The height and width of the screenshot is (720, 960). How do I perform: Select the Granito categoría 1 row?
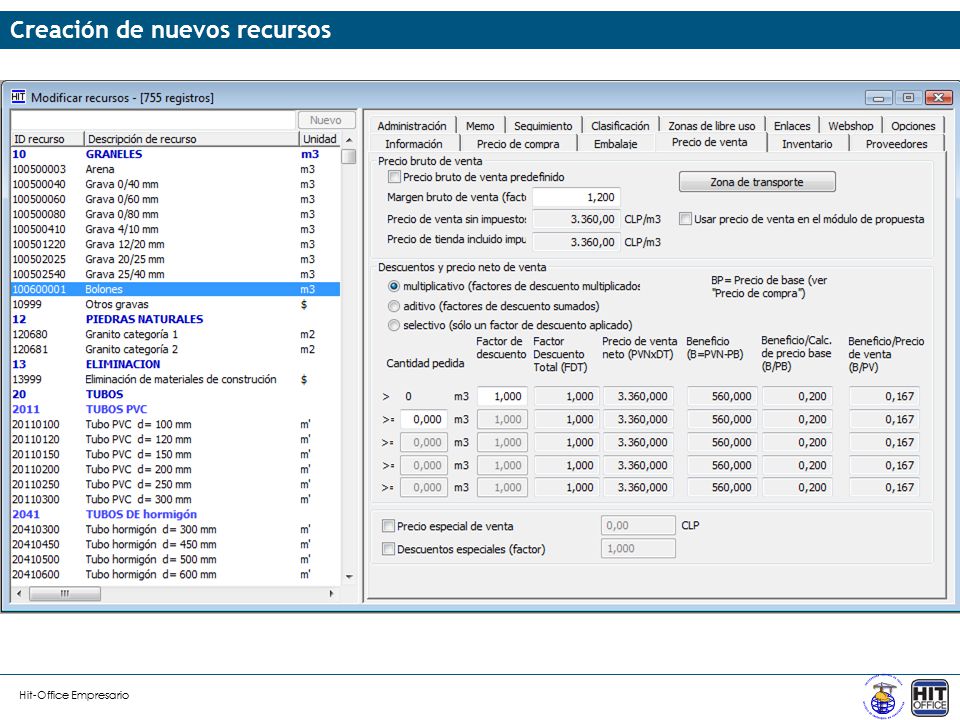tap(176, 334)
